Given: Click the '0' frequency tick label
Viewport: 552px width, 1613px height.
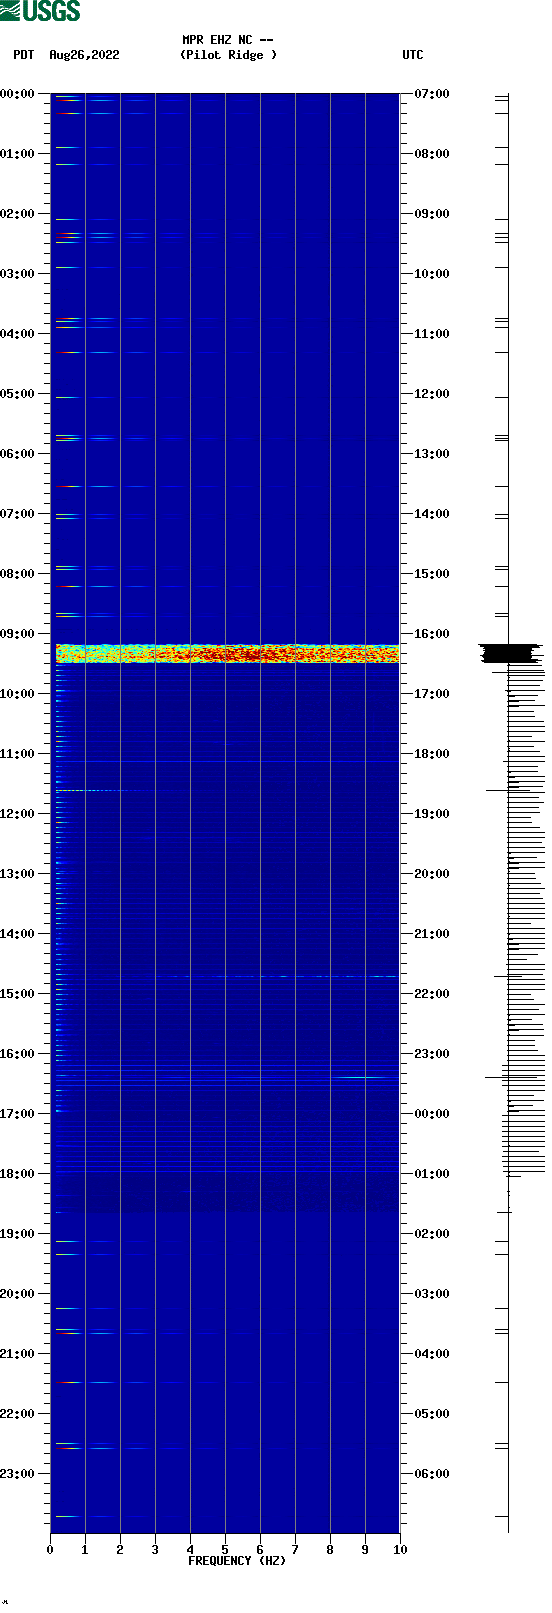Looking at the screenshot, I should click(x=50, y=1550).
